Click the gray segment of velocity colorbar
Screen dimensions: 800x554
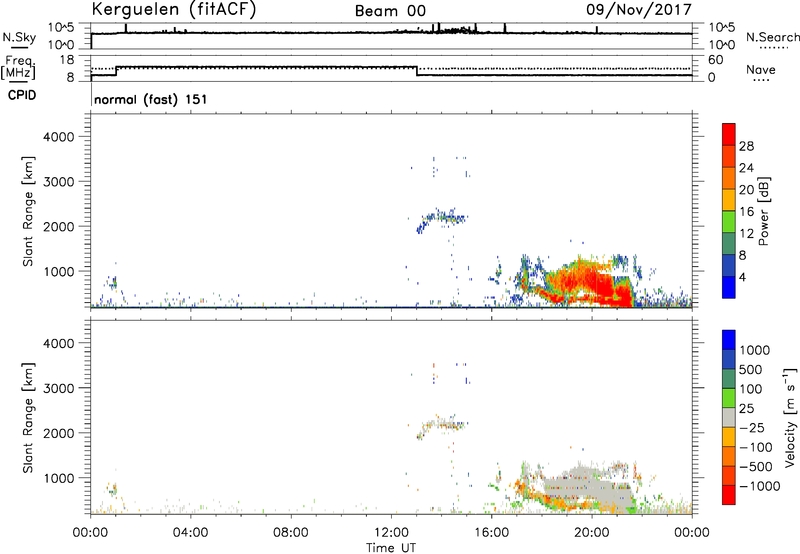(729, 417)
